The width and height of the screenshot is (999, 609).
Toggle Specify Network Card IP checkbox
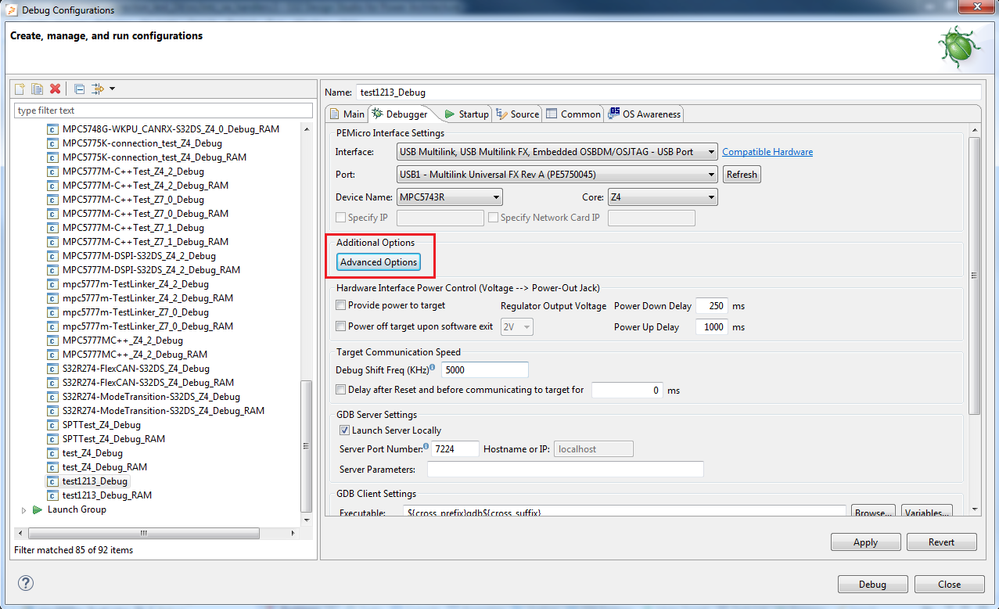pyautogui.click(x=493, y=217)
